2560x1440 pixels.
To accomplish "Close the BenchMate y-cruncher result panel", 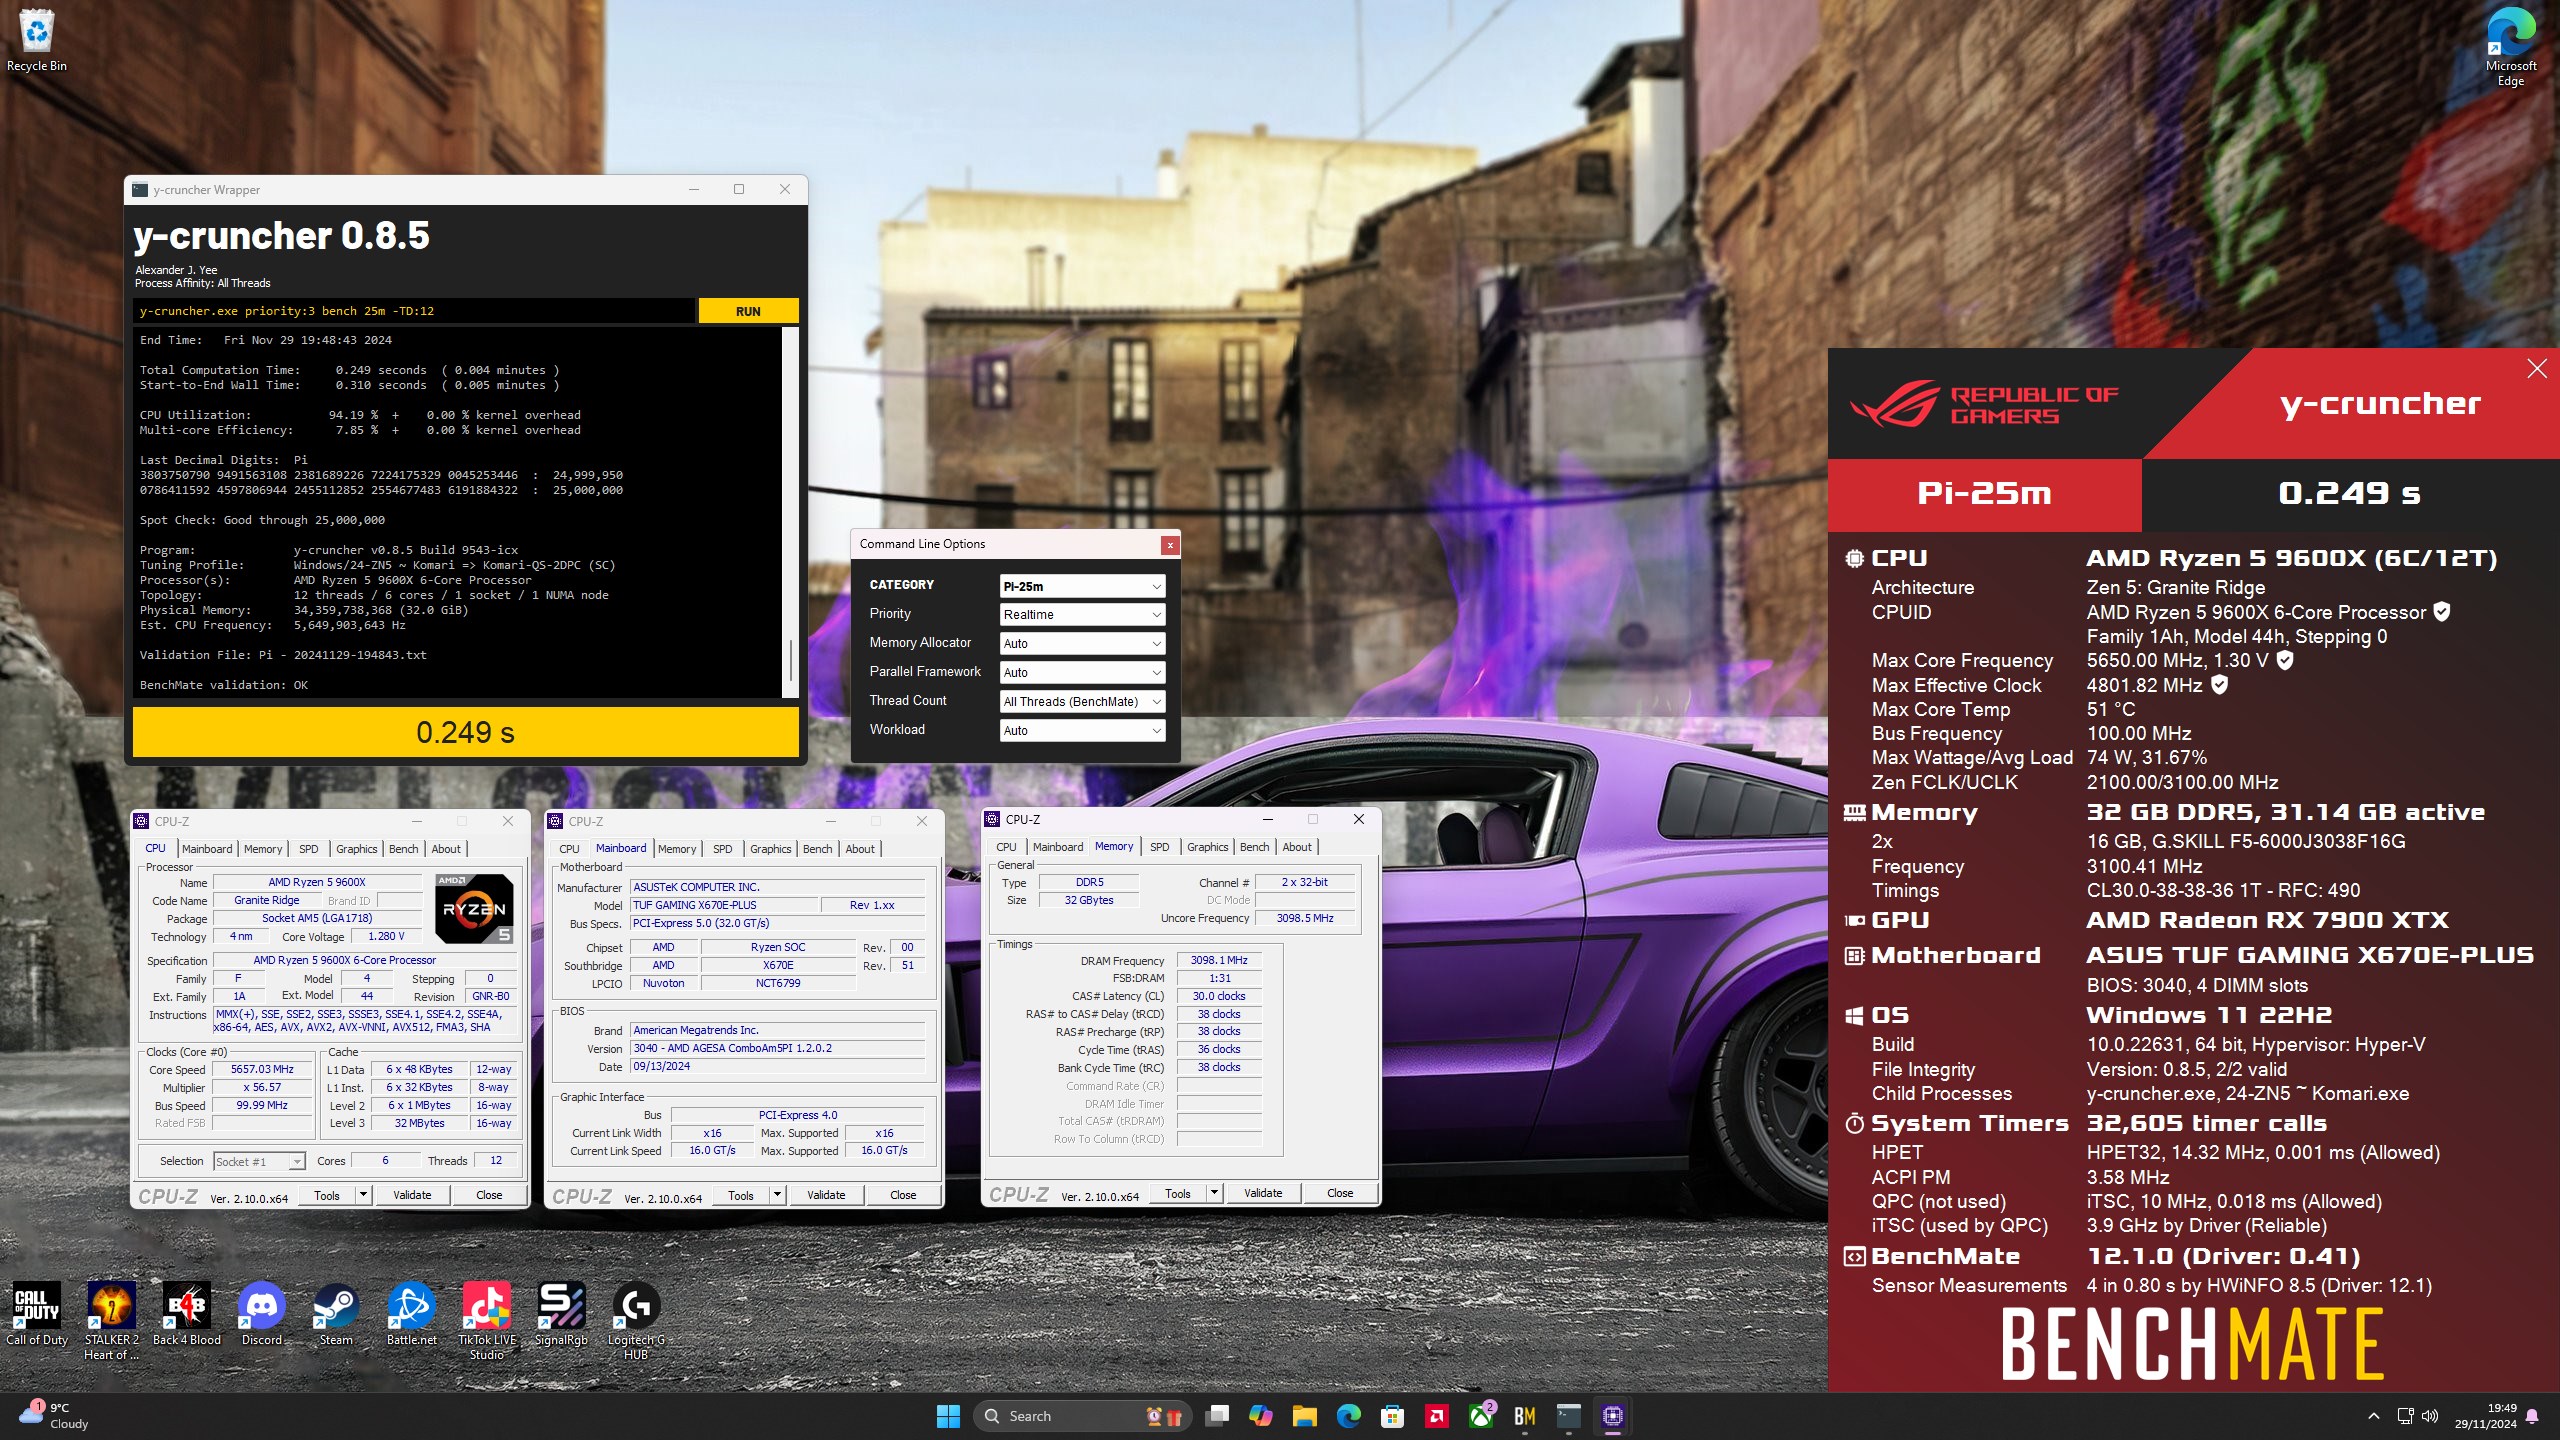I will (2537, 369).
